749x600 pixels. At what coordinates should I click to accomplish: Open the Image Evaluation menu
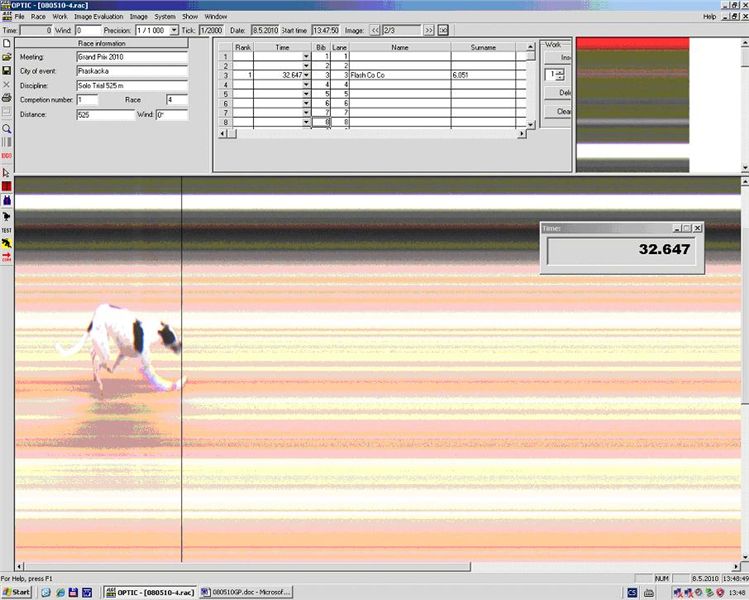(98, 16)
